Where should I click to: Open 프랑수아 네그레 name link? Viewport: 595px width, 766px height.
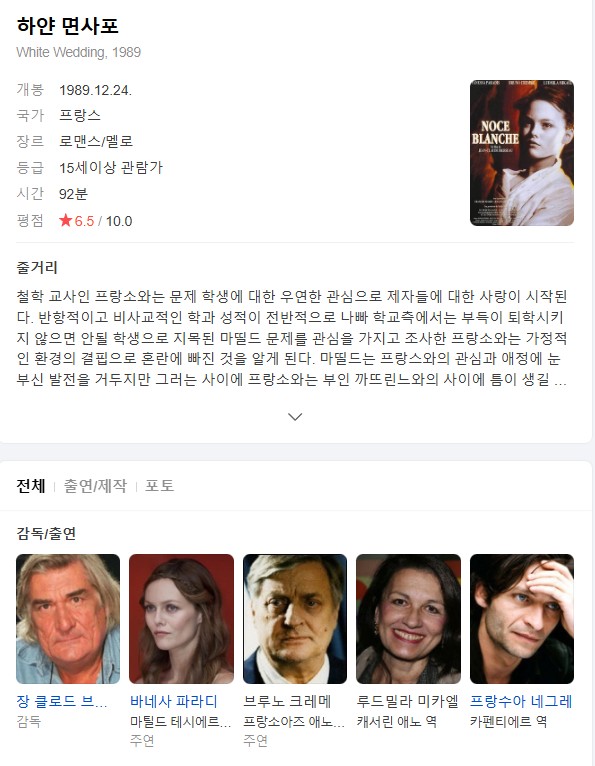pos(521,702)
